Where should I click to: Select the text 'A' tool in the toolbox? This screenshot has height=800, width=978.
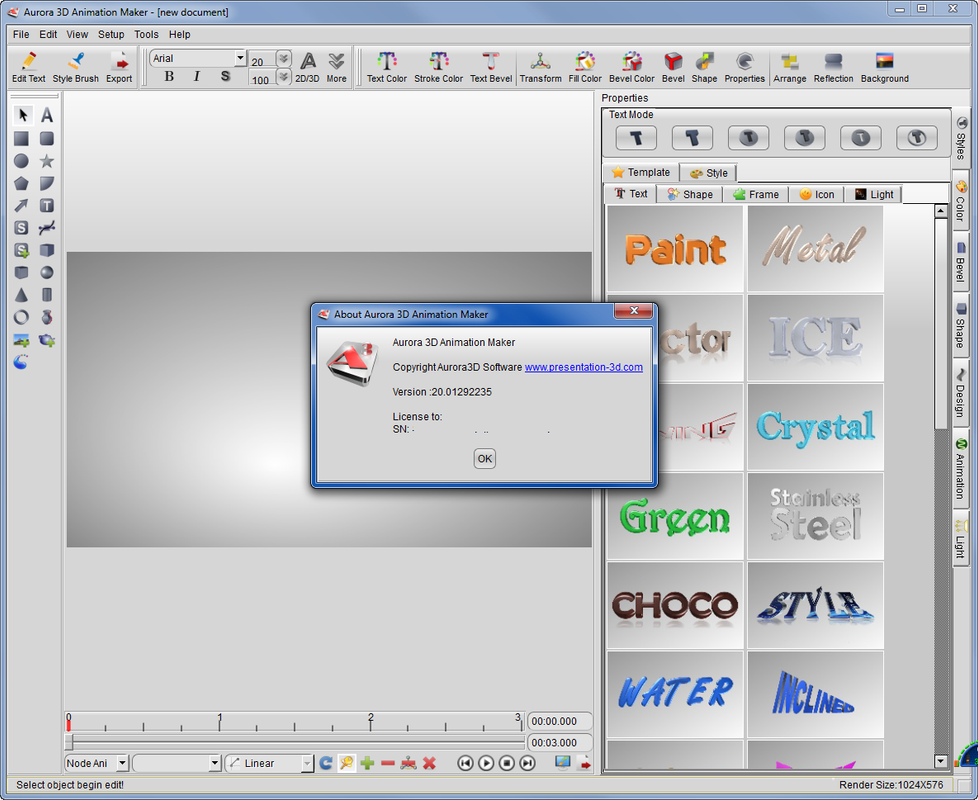[47, 115]
